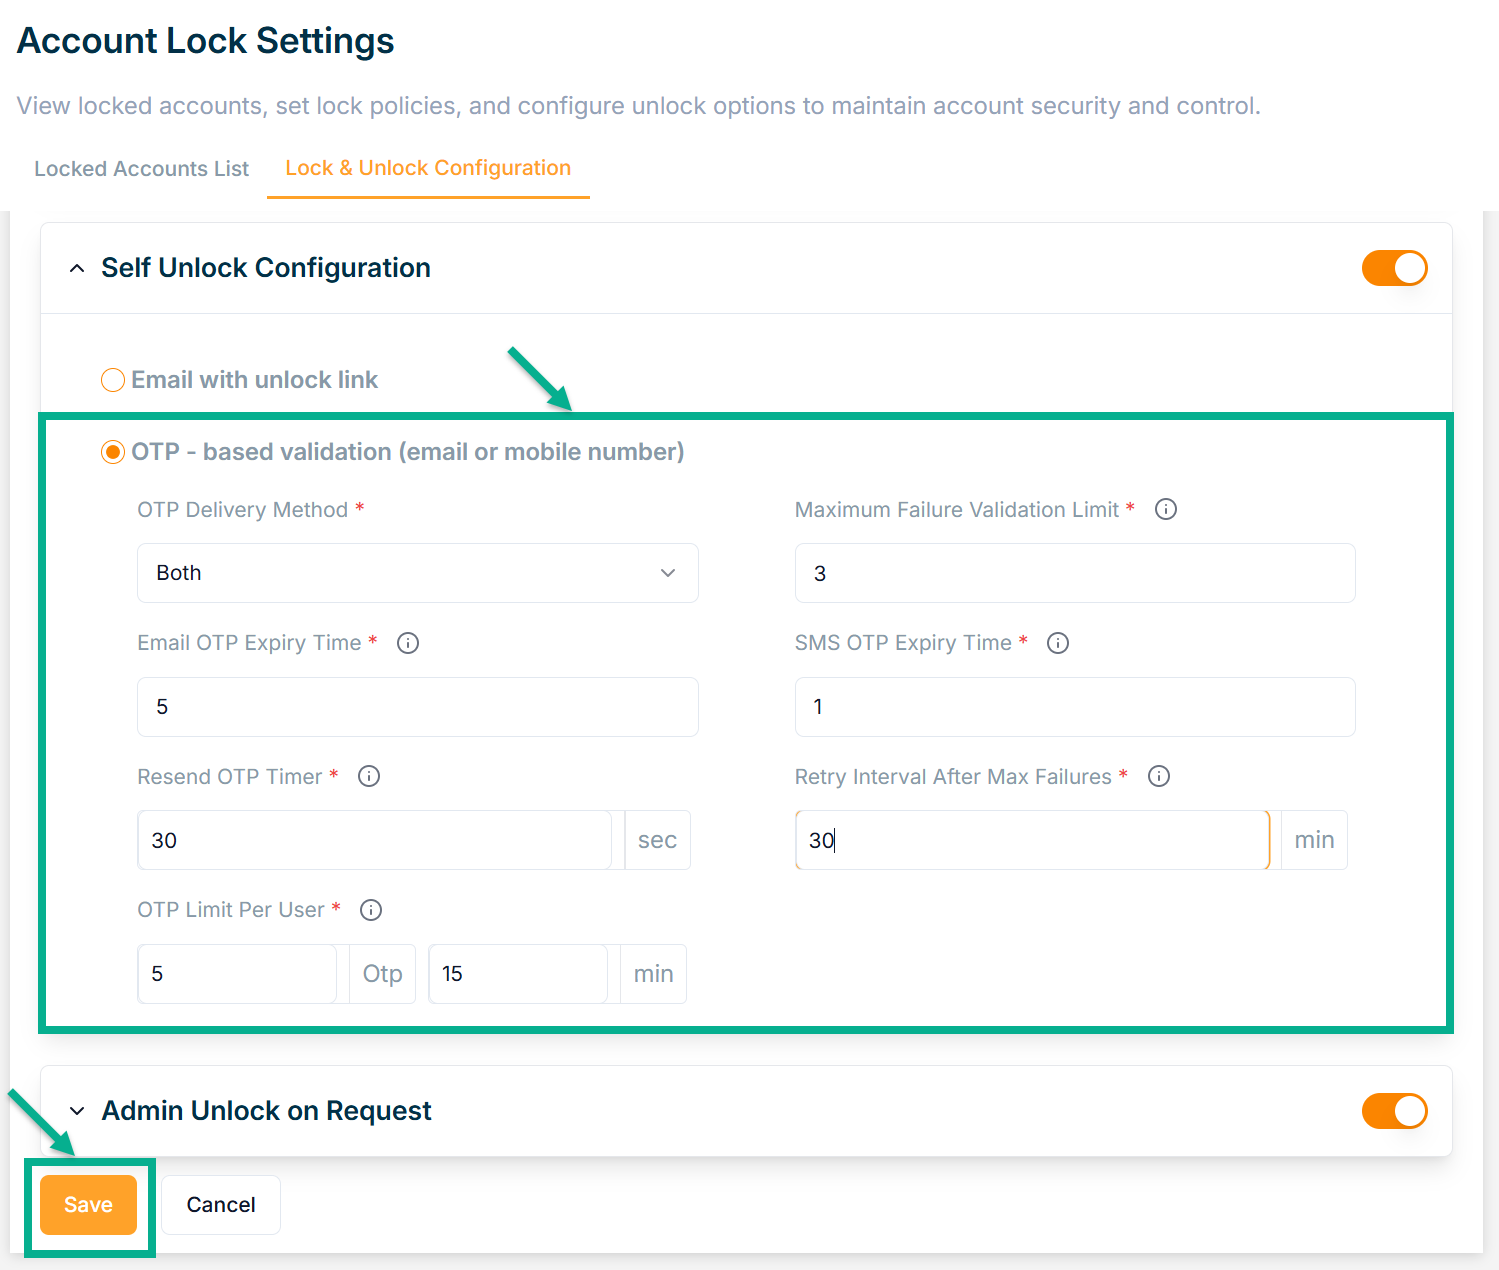Click info icon for Retry Interval After Max Failures
1499x1270 pixels.
tap(1159, 777)
